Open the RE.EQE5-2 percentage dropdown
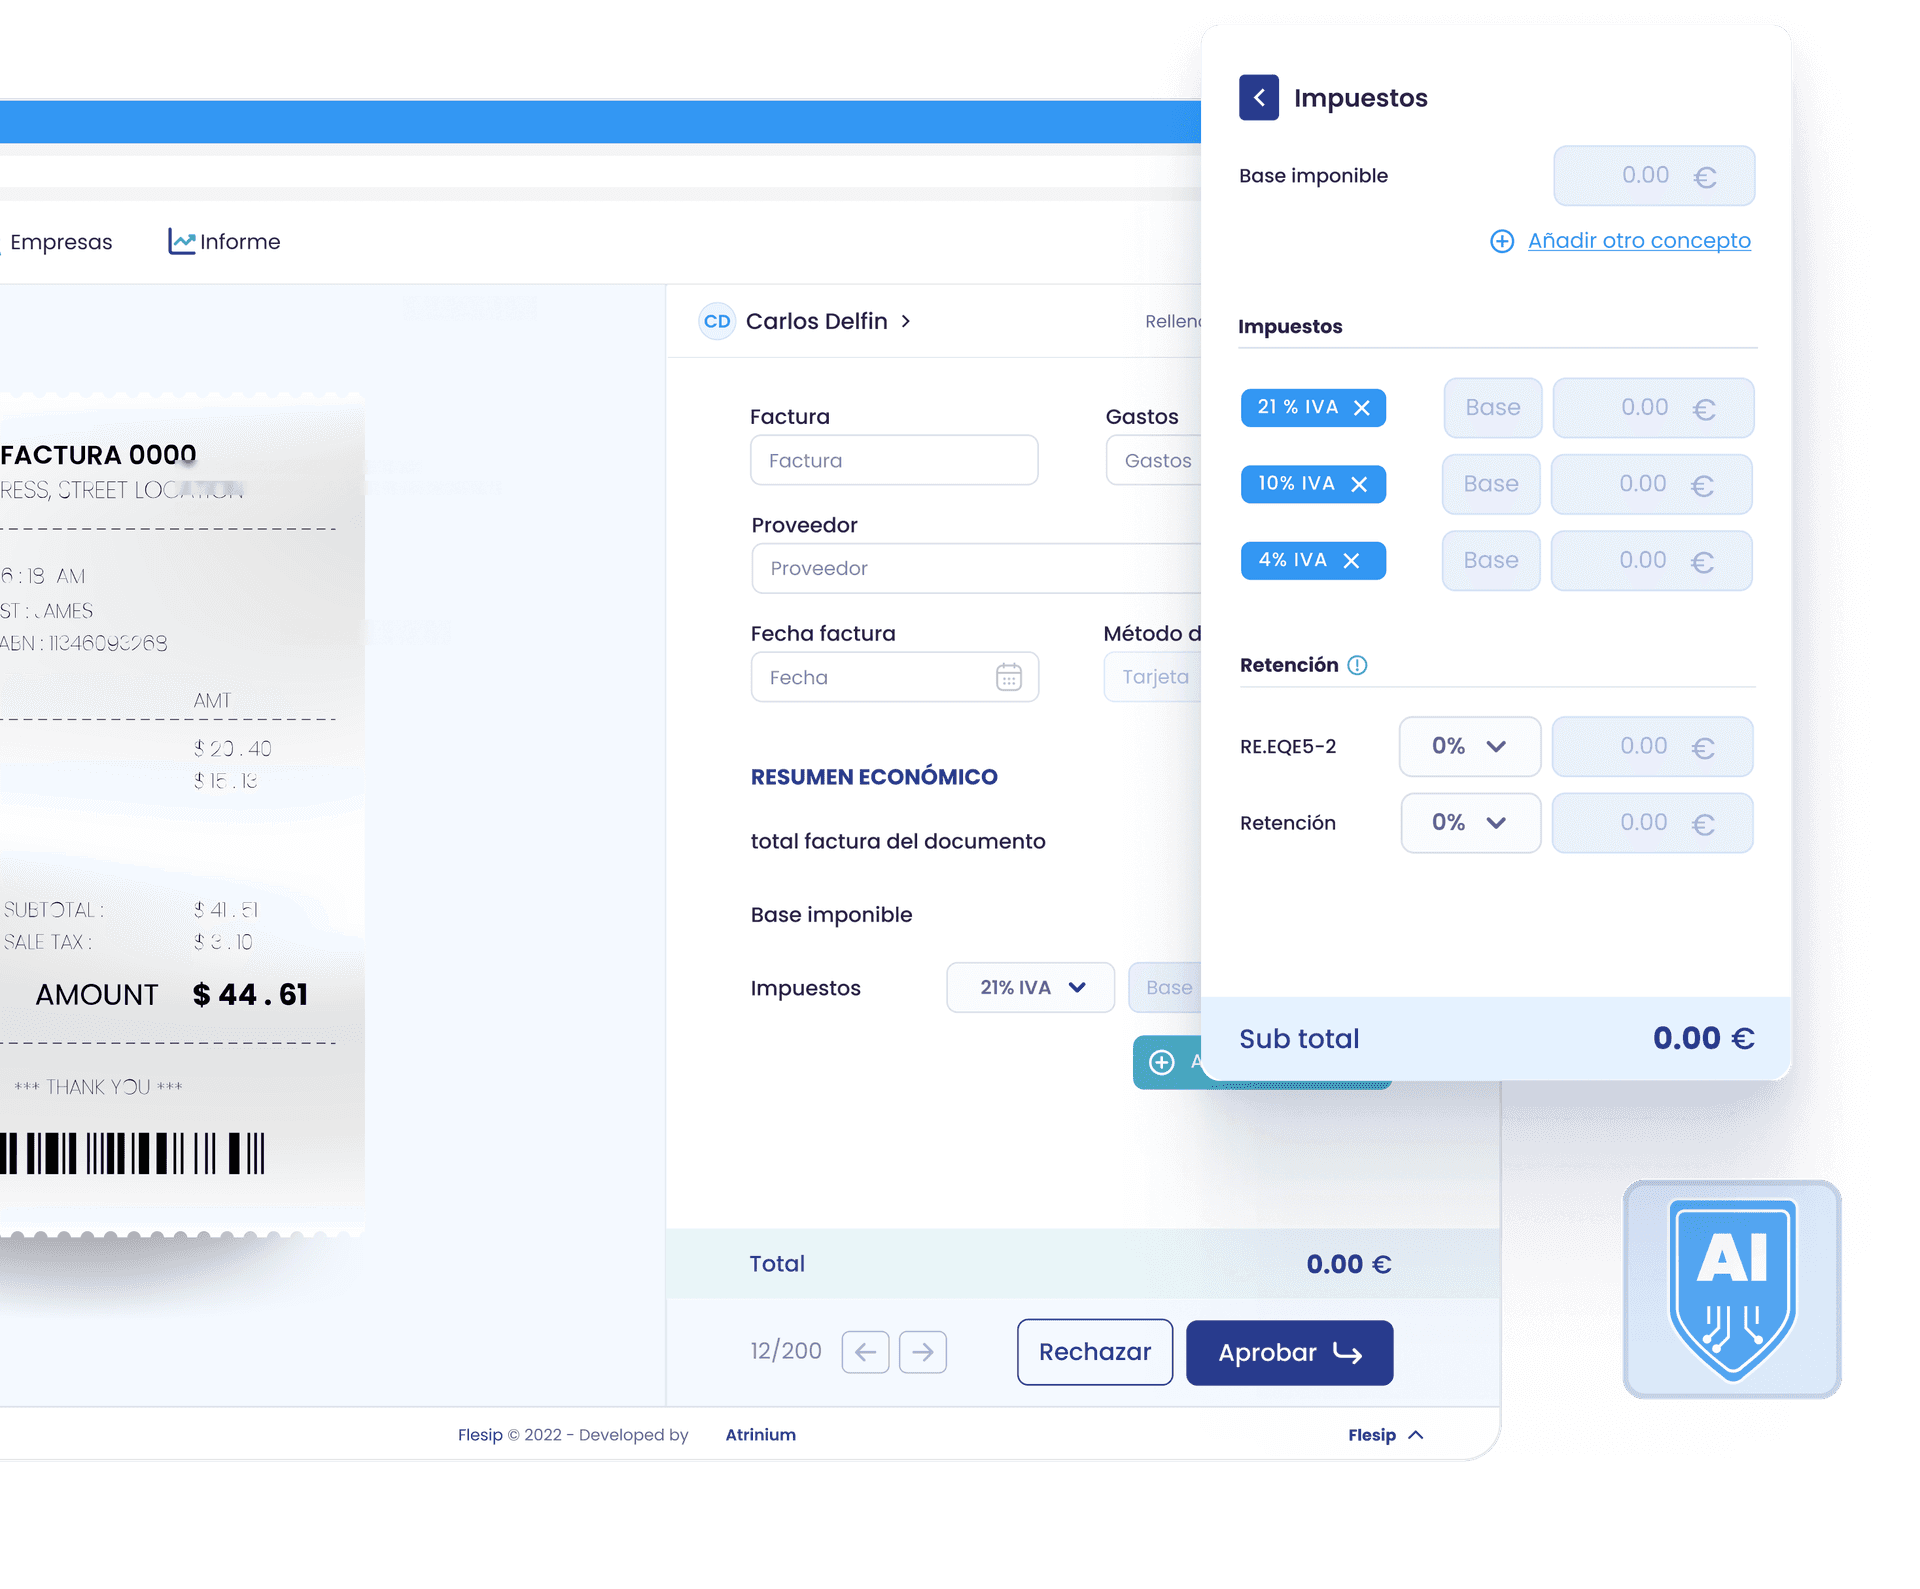This screenshot has height=1589, width=1920. (1469, 746)
